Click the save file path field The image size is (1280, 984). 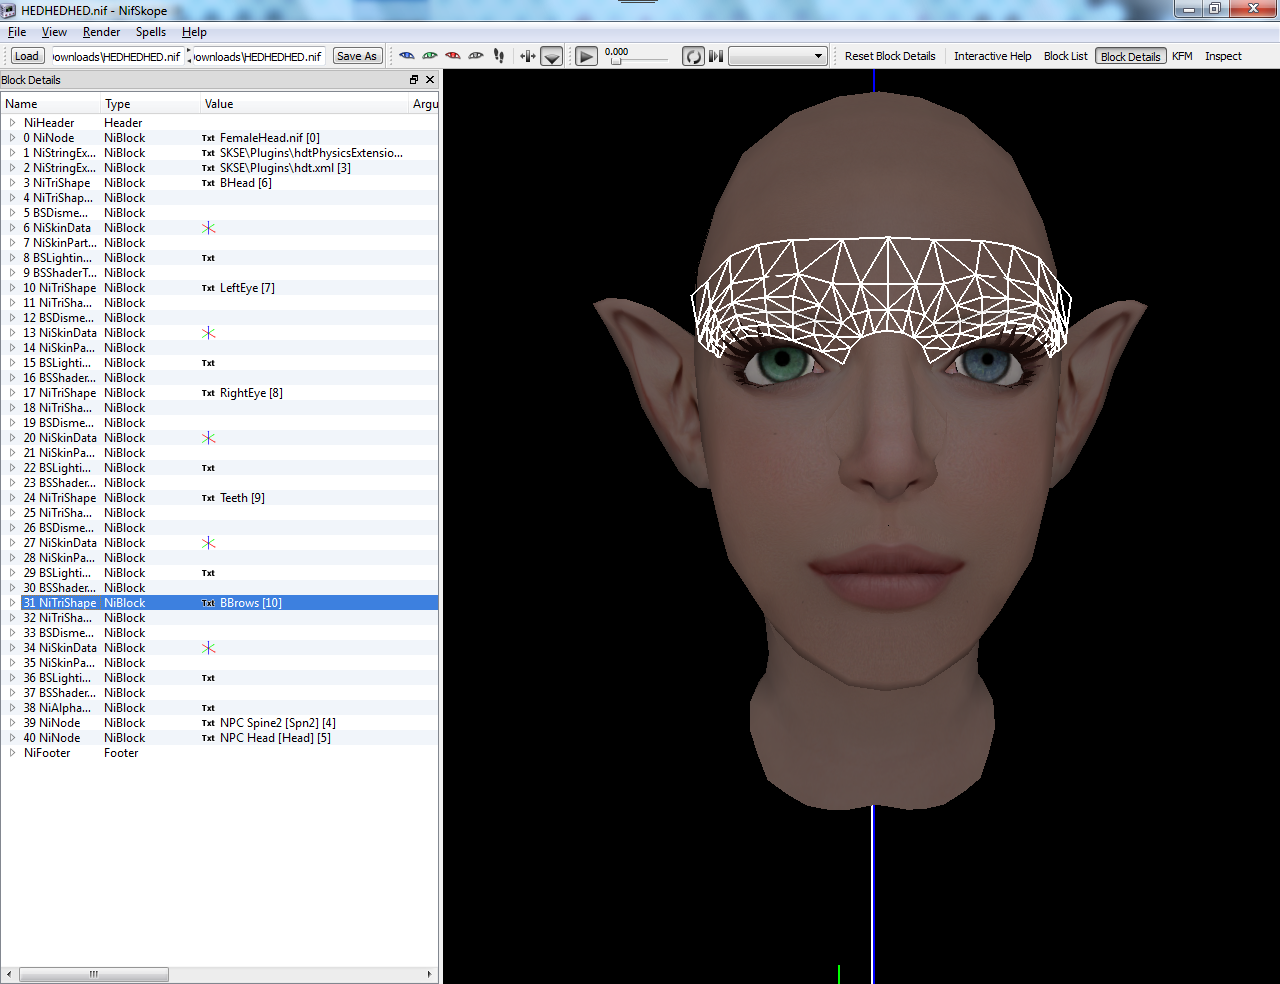click(258, 57)
